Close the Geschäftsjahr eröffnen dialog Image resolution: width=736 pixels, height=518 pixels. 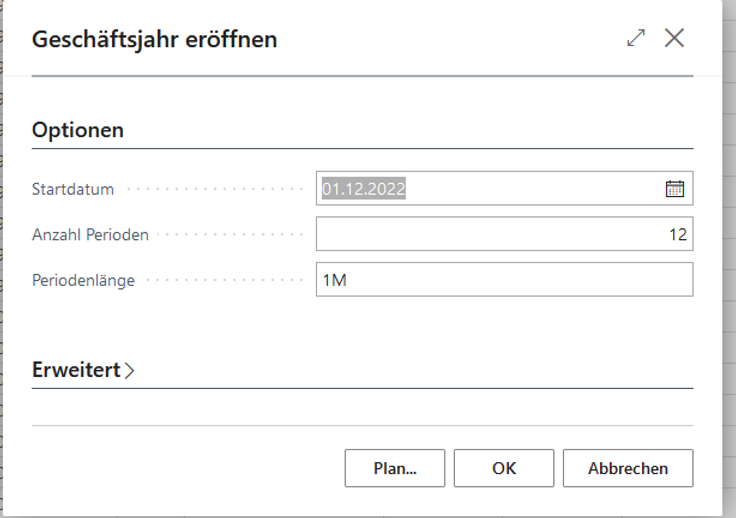[x=675, y=39]
